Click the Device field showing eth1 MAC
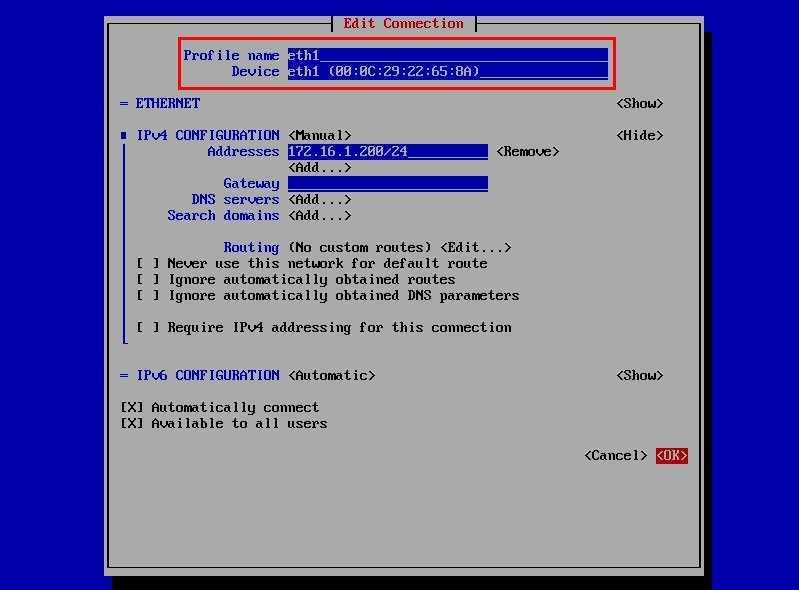 click(x=447, y=71)
